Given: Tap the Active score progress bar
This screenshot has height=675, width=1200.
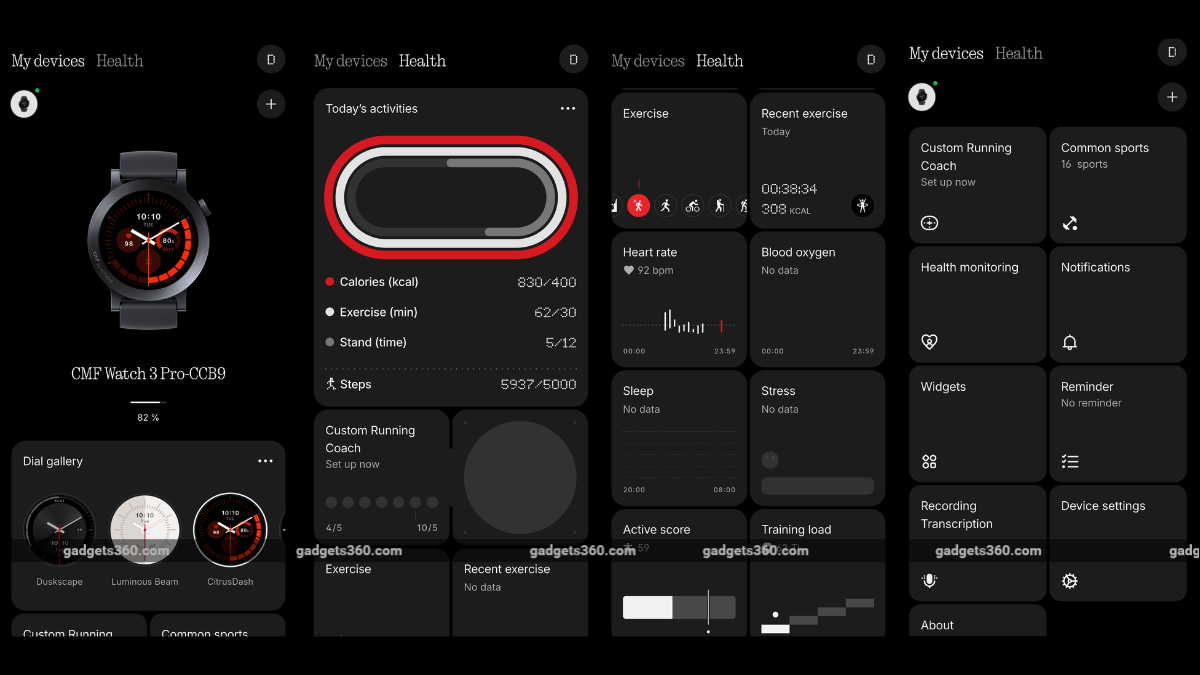Looking at the screenshot, I should coord(679,607).
